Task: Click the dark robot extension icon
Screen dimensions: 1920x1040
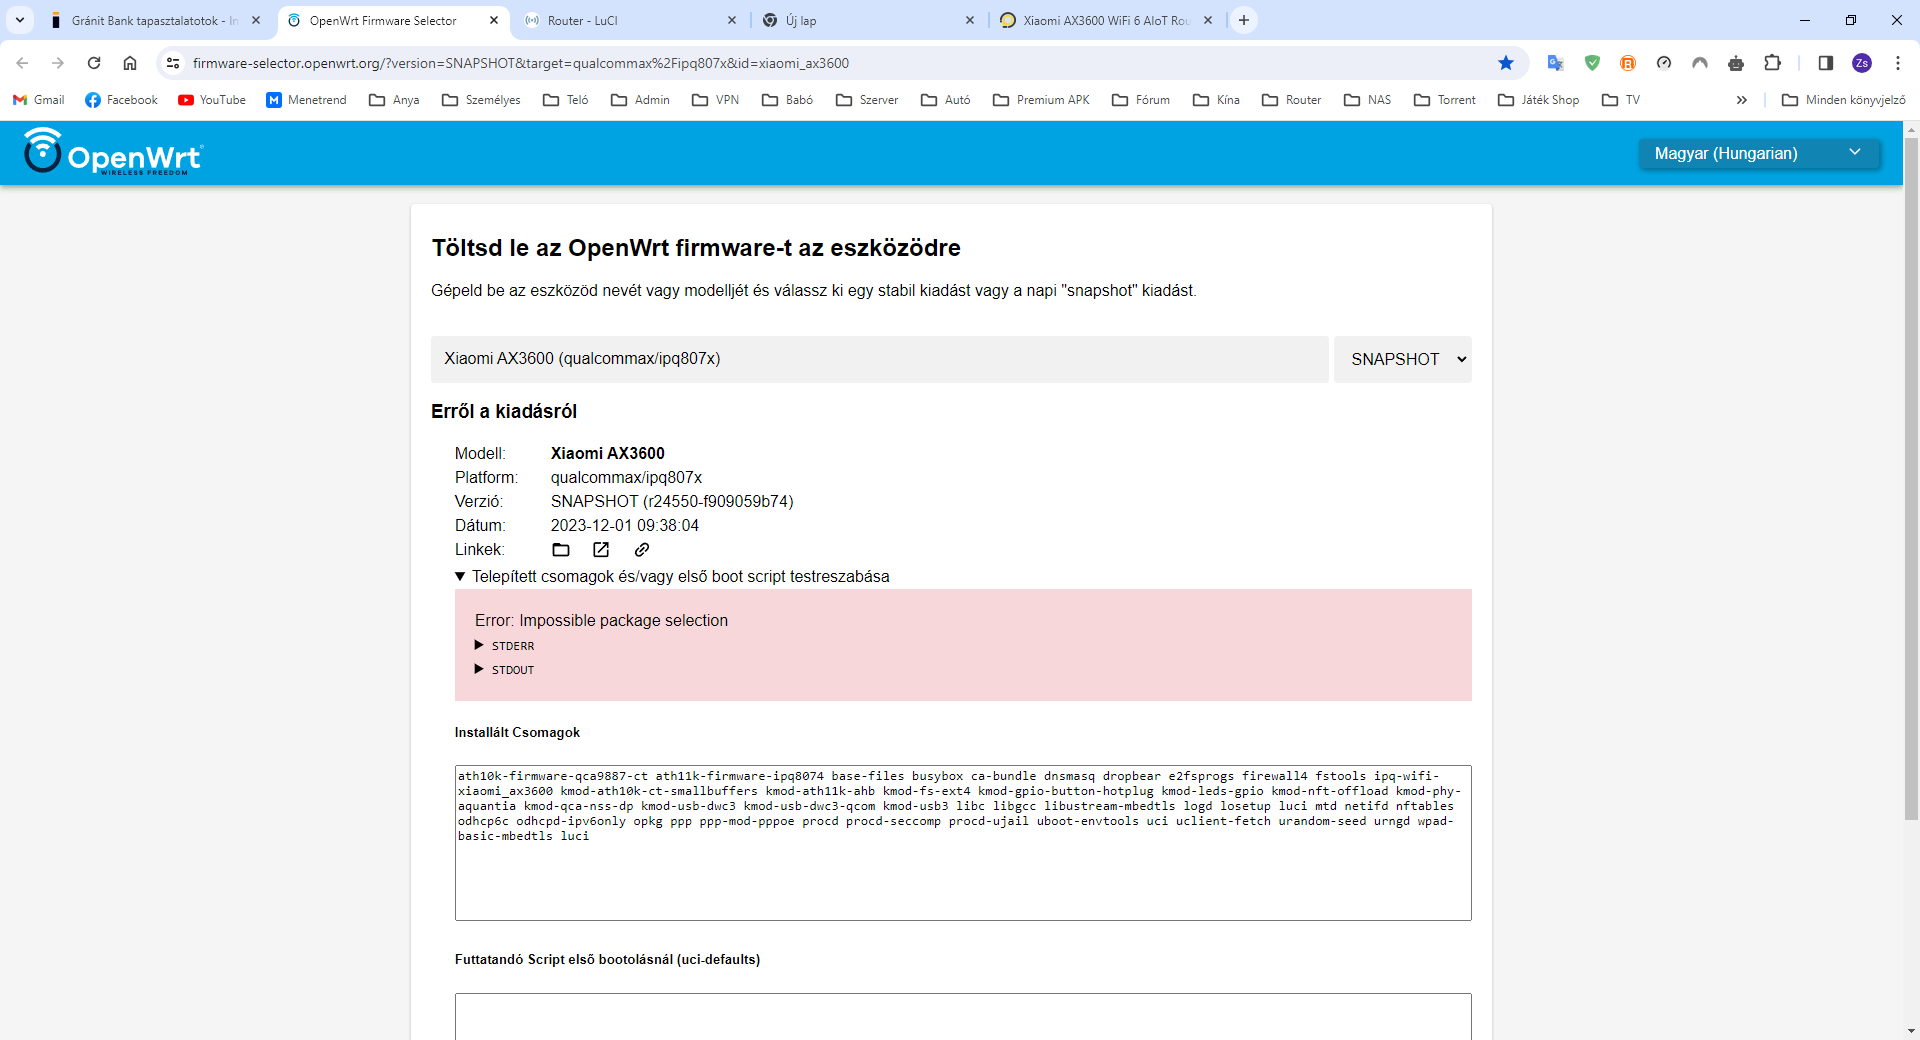Action: click(1736, 63)
